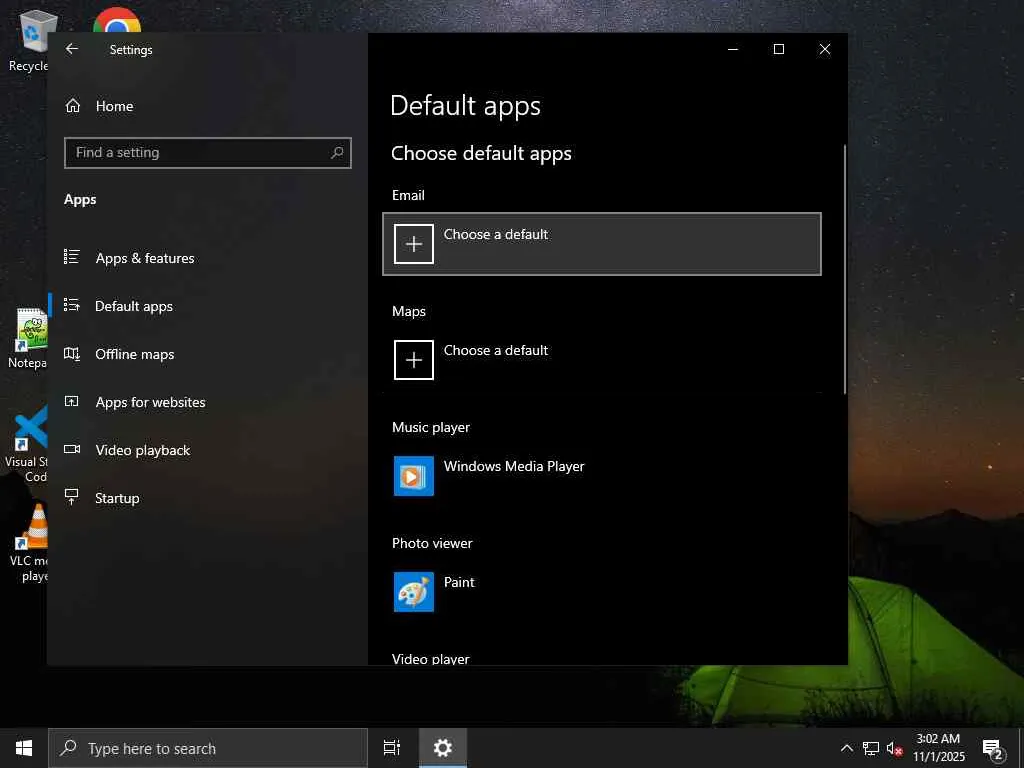Click Settings gear in taskbar
The width and height of the screenshot is (1024, 768).
point(443,748)
